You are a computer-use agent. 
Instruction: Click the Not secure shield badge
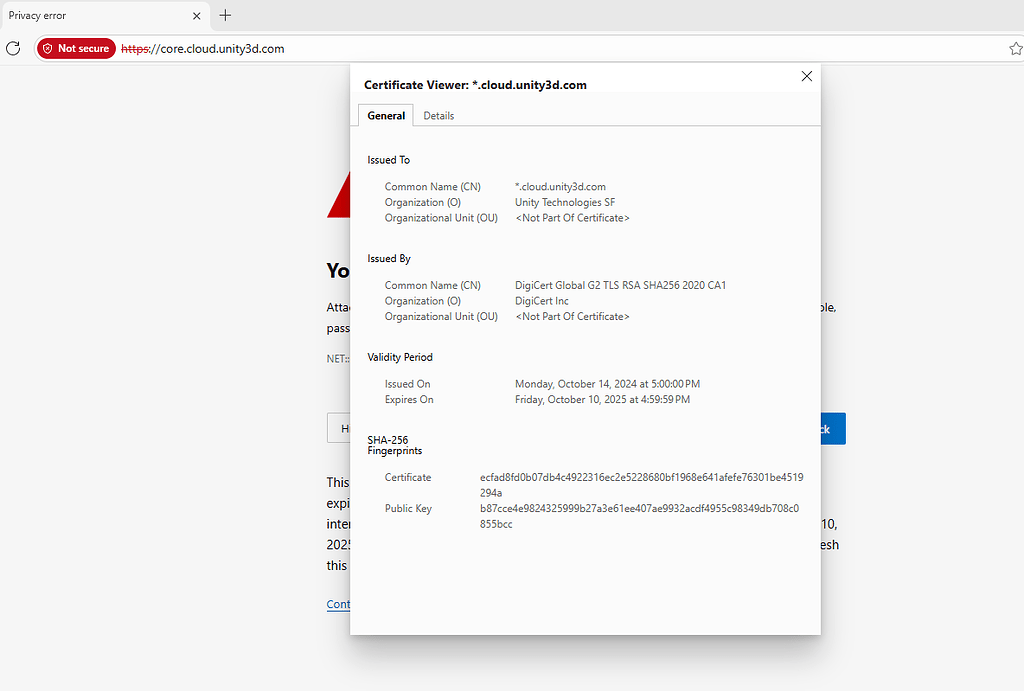click(x=75, y=48)
